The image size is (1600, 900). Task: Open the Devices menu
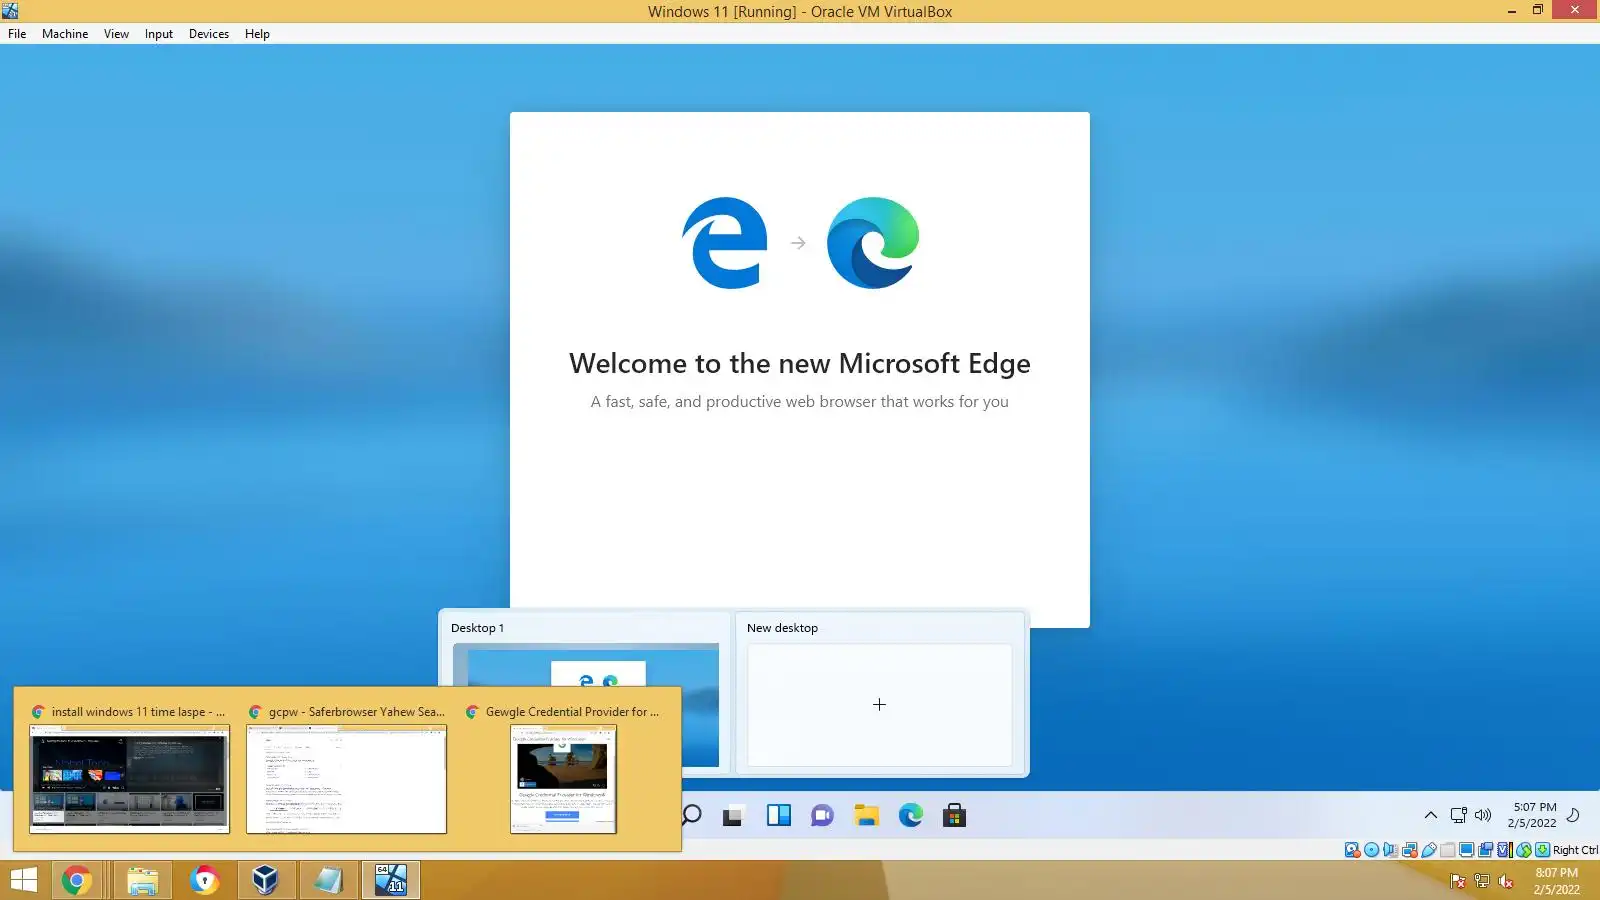[x=209, y=34]
